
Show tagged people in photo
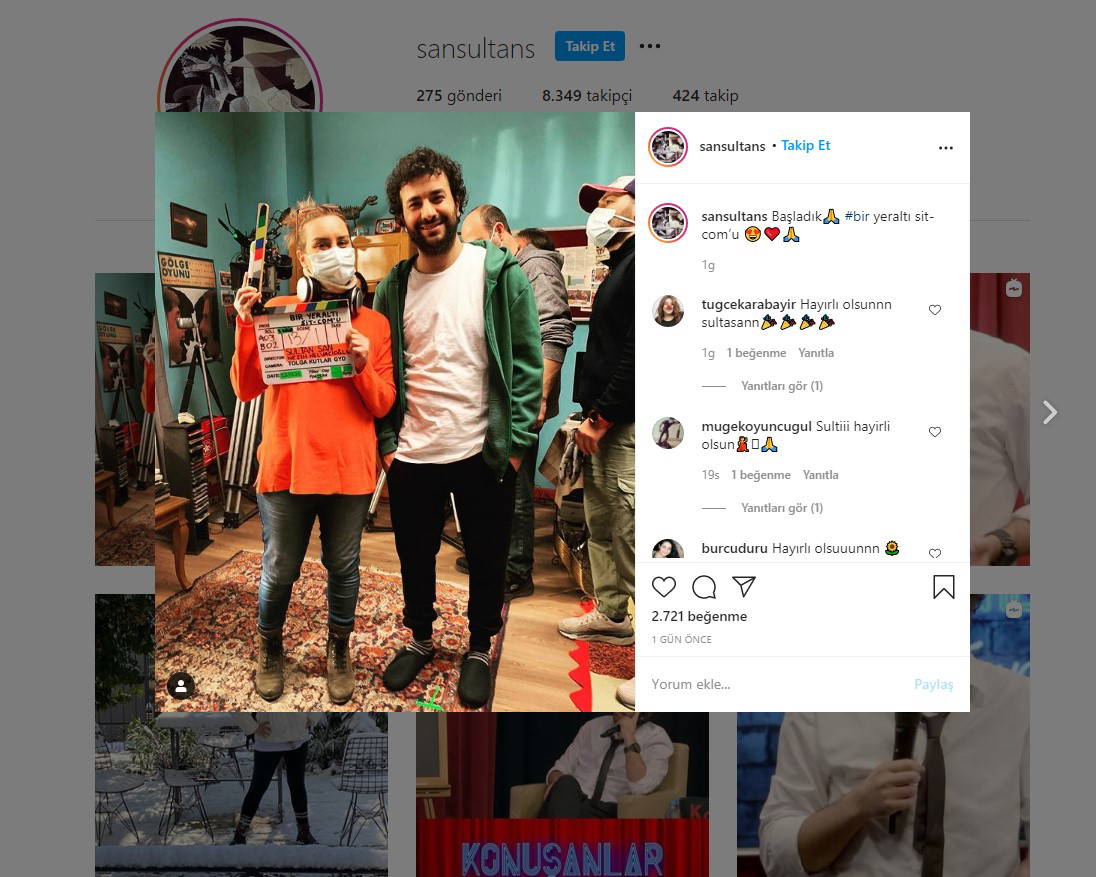tap(181, 686)
